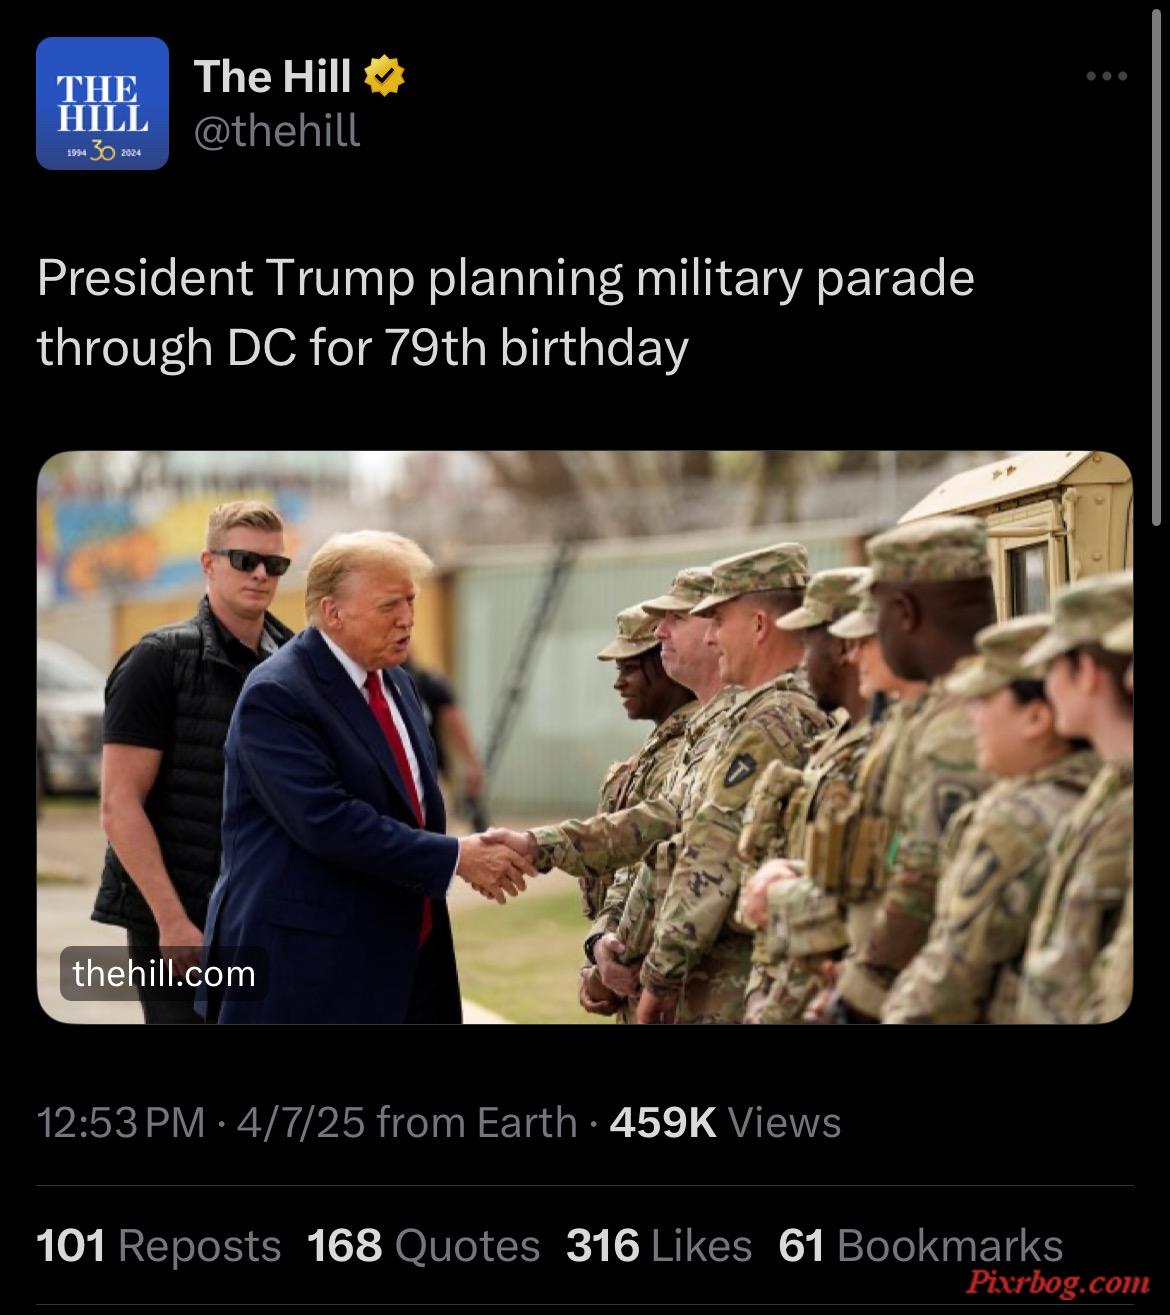Click The Hill display name
The image size is (1170, 1315).
click(x=272, y=76)
